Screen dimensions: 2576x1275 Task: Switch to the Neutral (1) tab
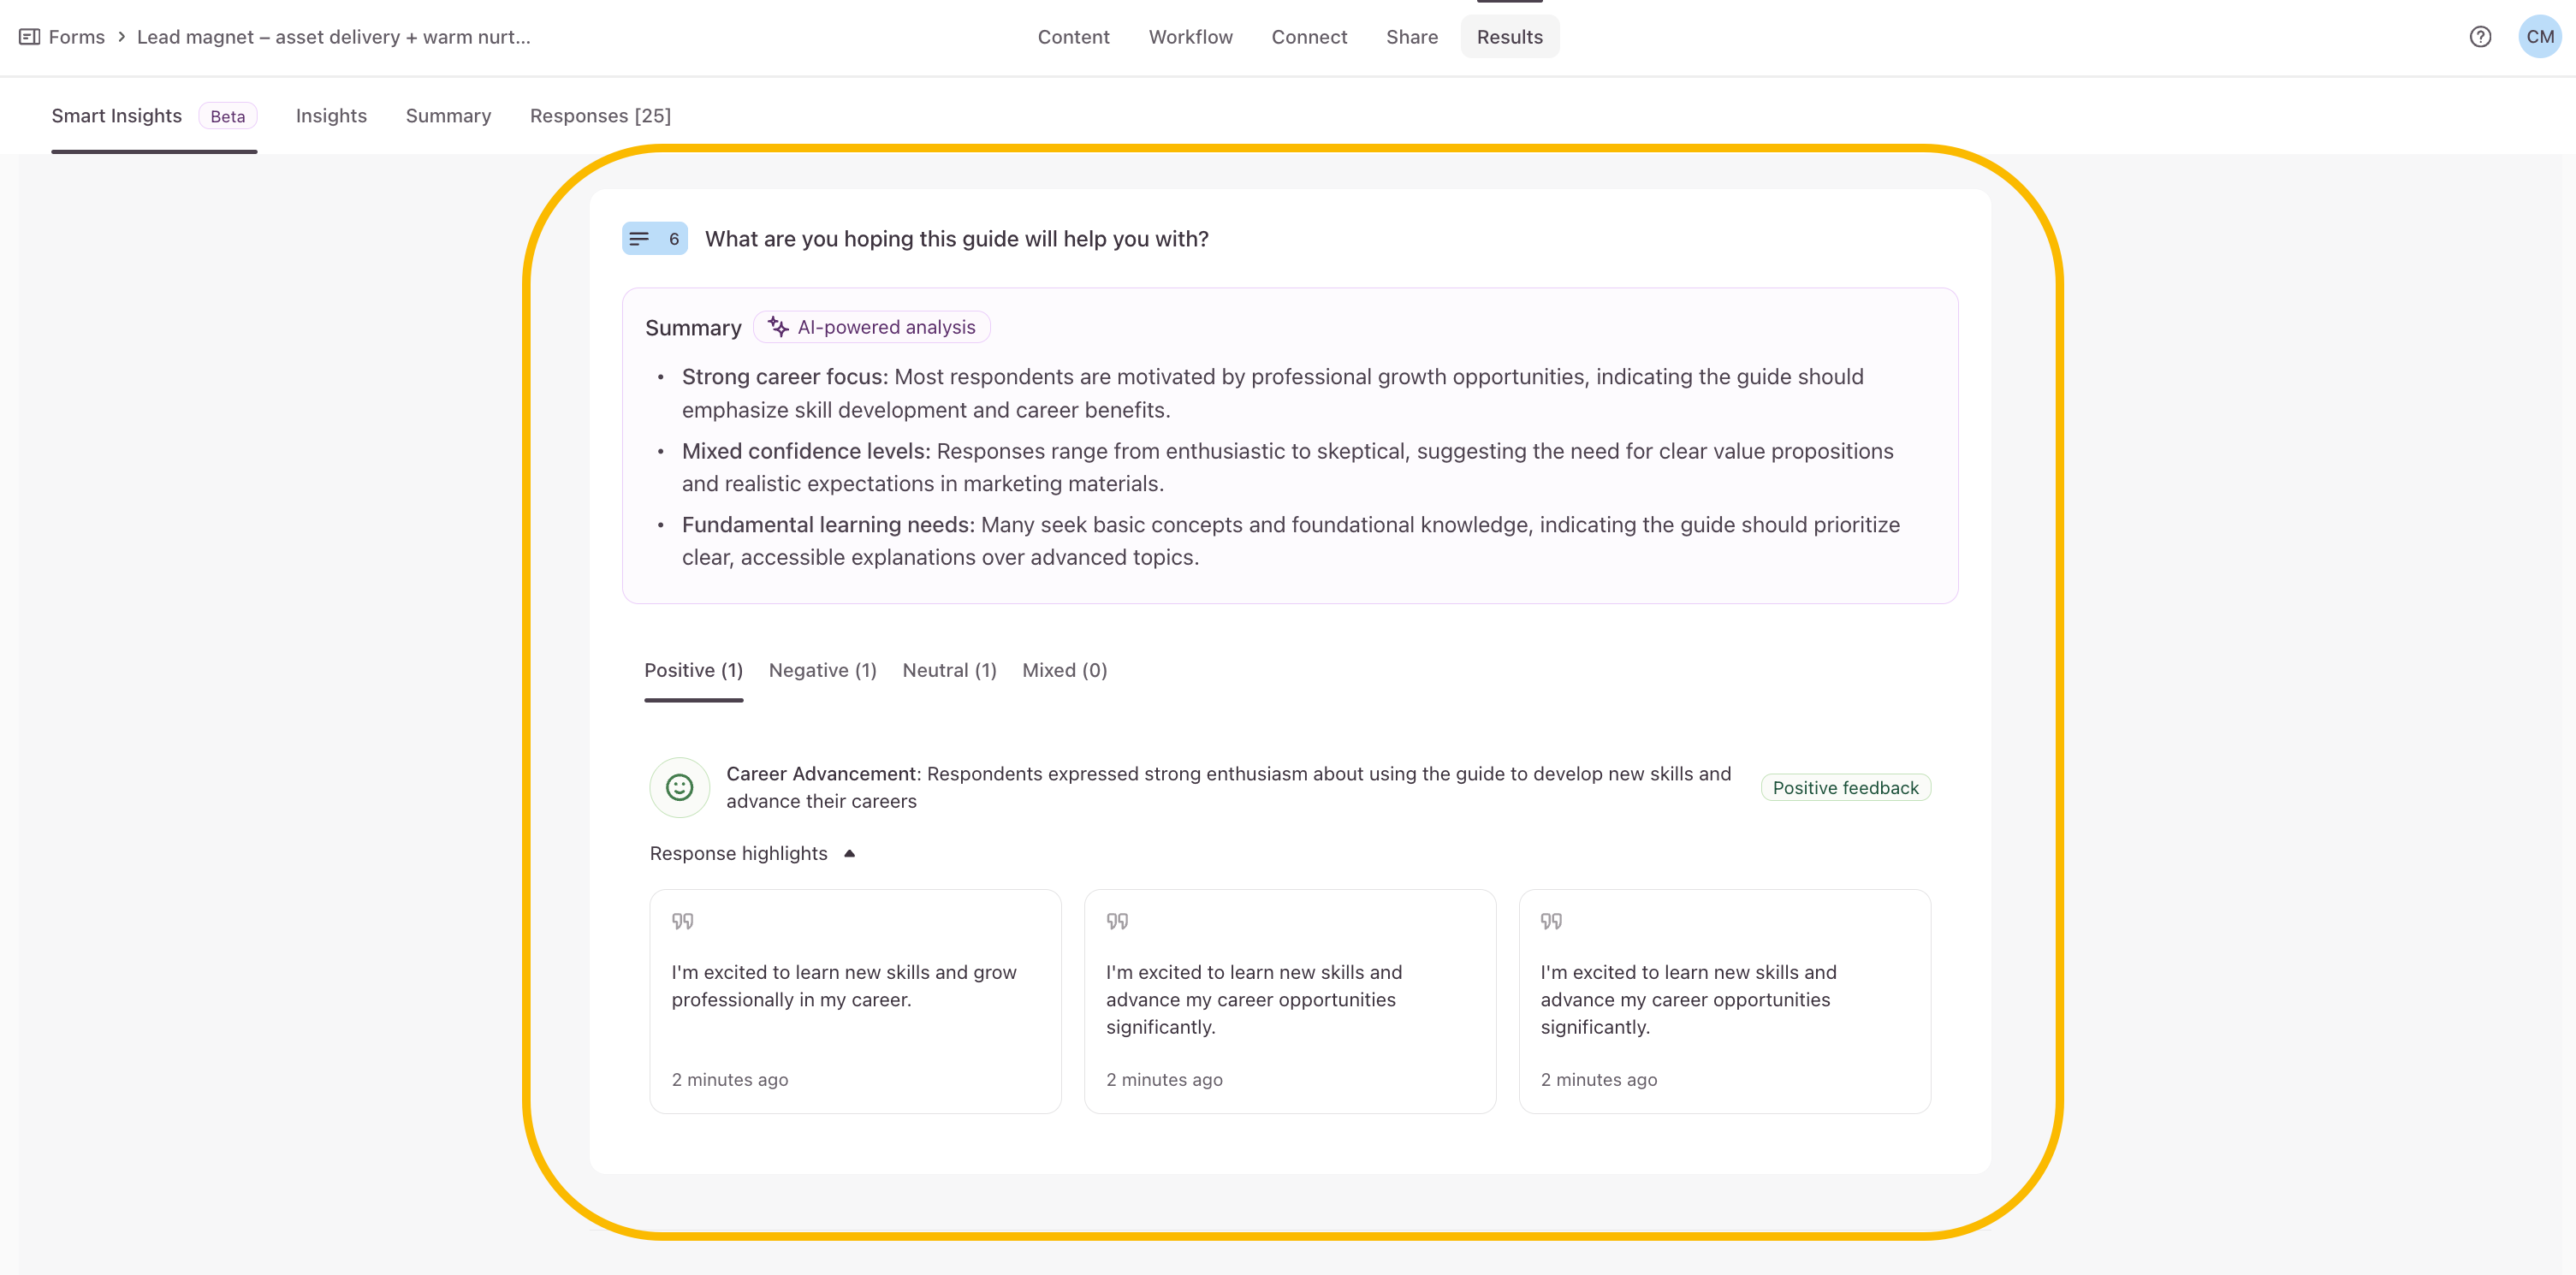click(949, 670)
